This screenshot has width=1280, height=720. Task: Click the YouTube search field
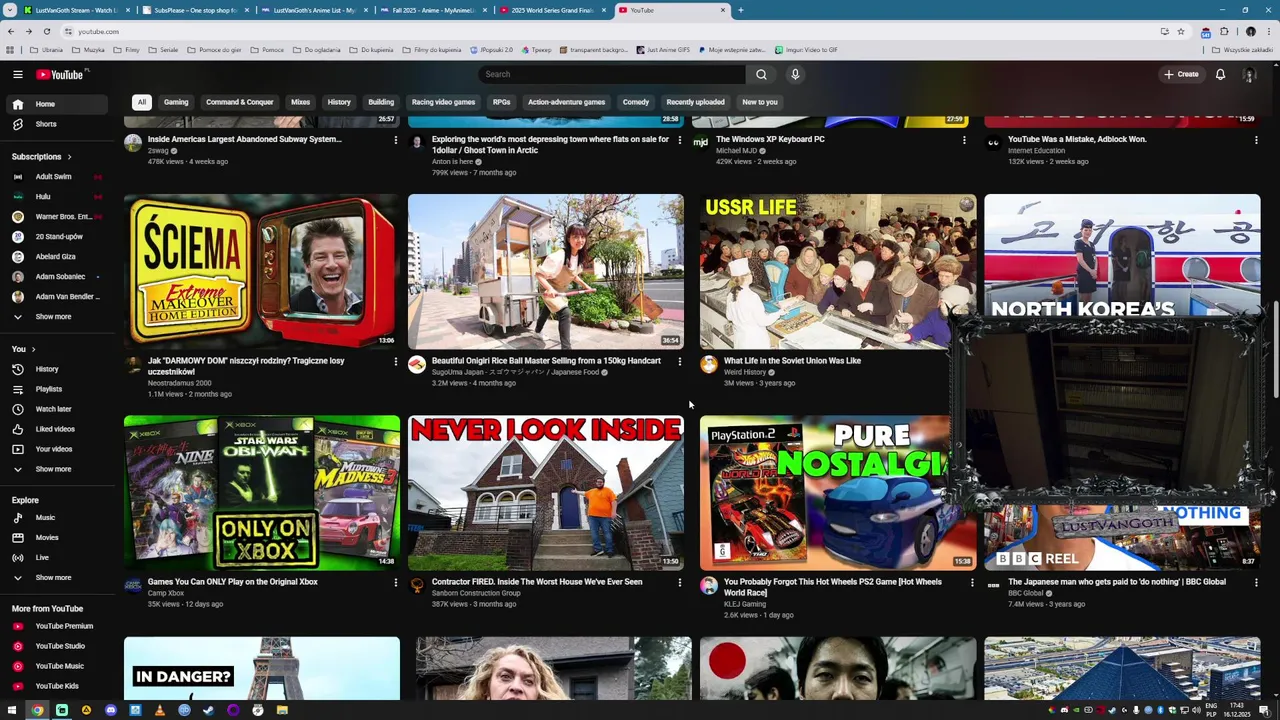click(x=612, y=74)
